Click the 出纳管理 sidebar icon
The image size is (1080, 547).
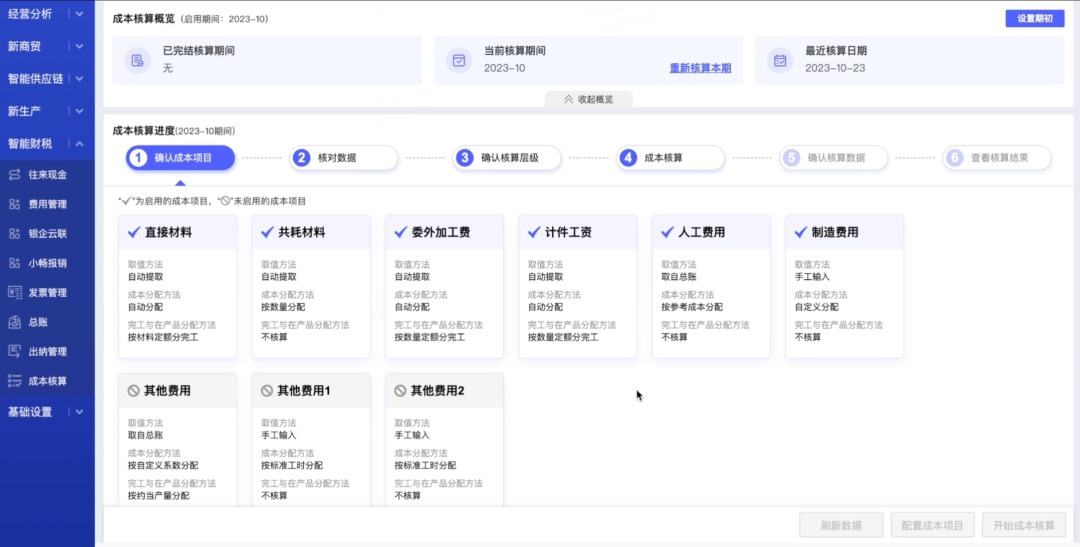(14, 351)
